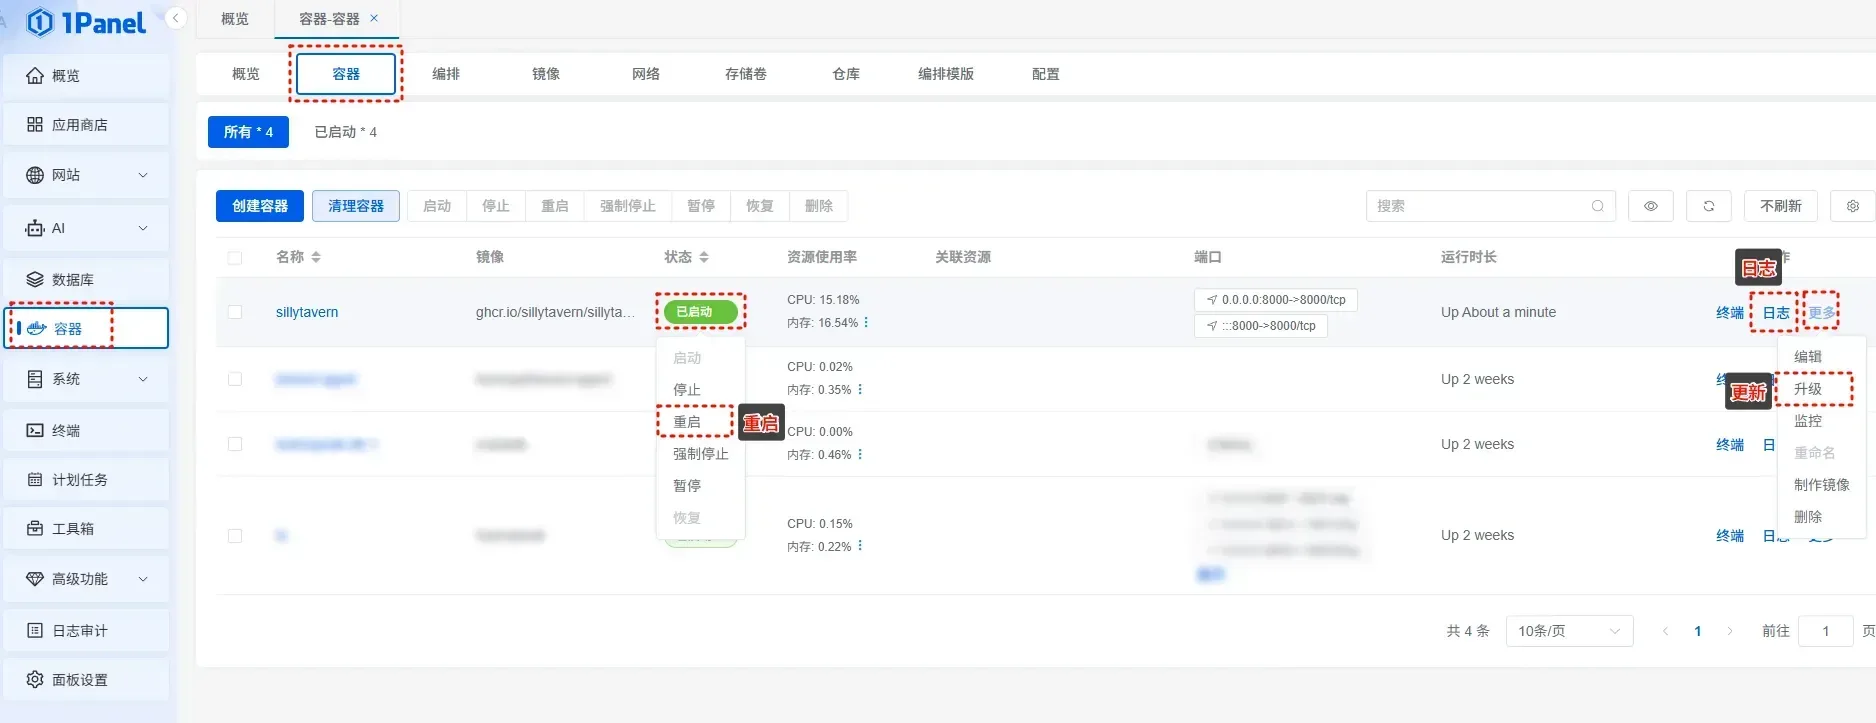Viewport: 1876px width, 723px height.
Task: Collapse the sidebar with the arrow icon
Action: click(x=176, y=18)
